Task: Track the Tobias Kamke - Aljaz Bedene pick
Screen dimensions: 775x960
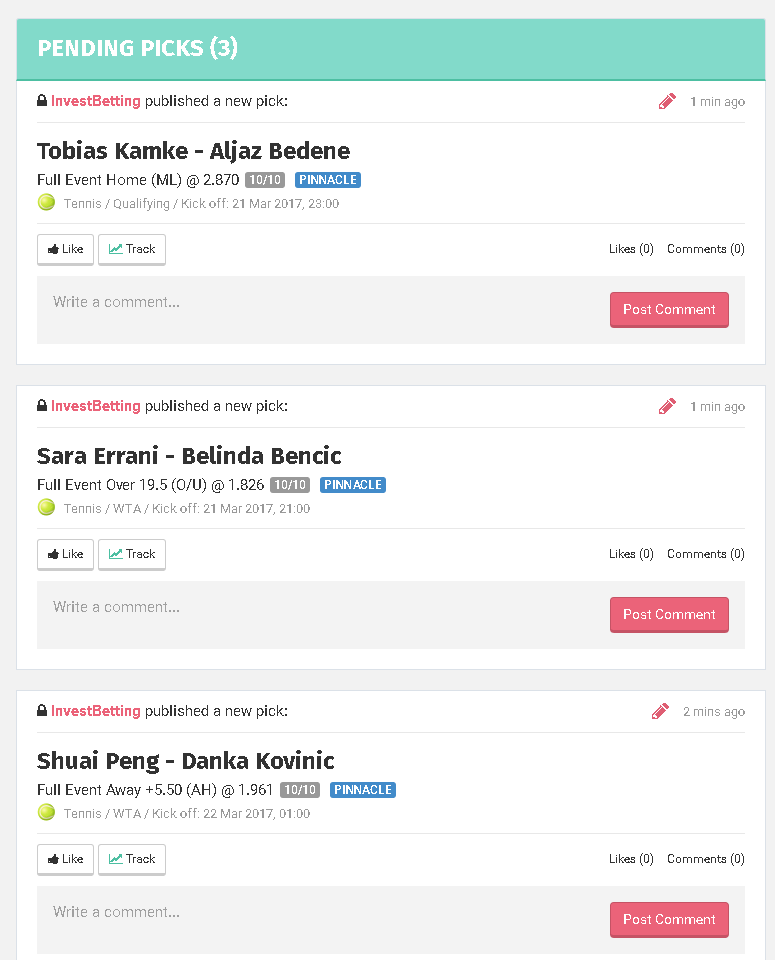Action: 132,249
